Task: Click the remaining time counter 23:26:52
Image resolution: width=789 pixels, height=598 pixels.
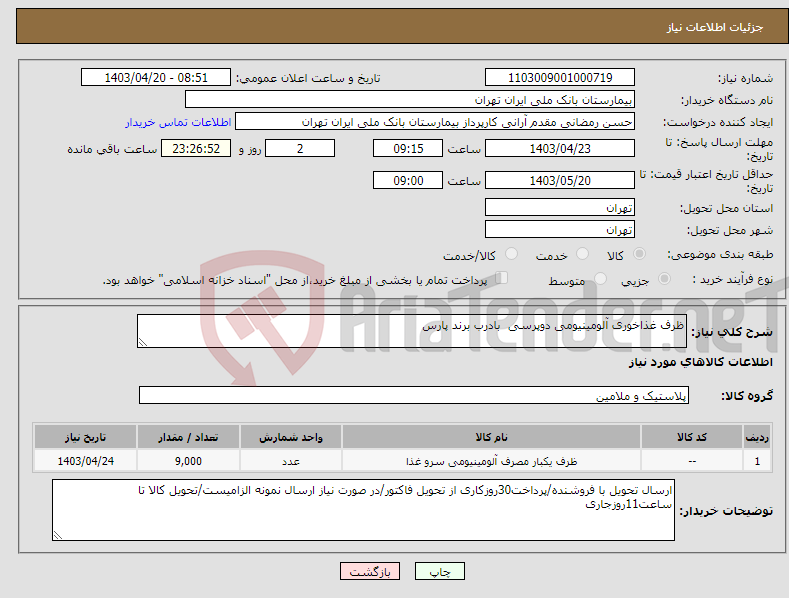Action: click(x=196, y=148)
